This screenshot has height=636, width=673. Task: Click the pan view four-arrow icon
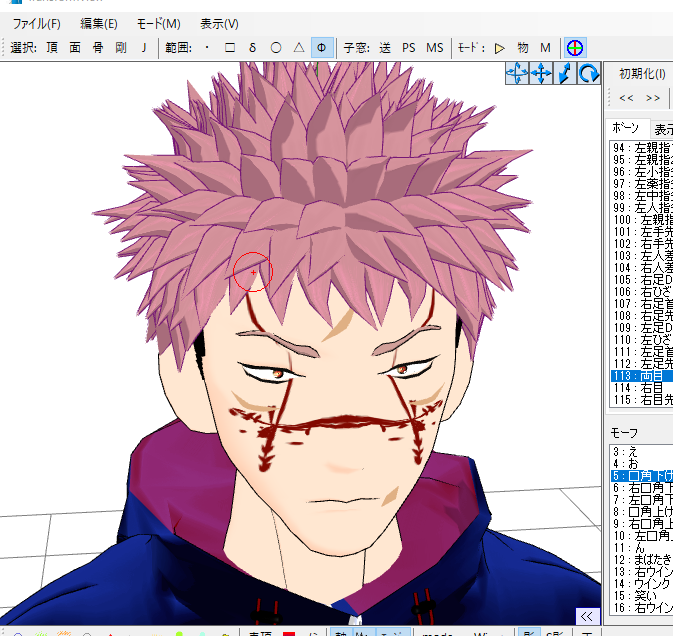(x=541, y=73)
